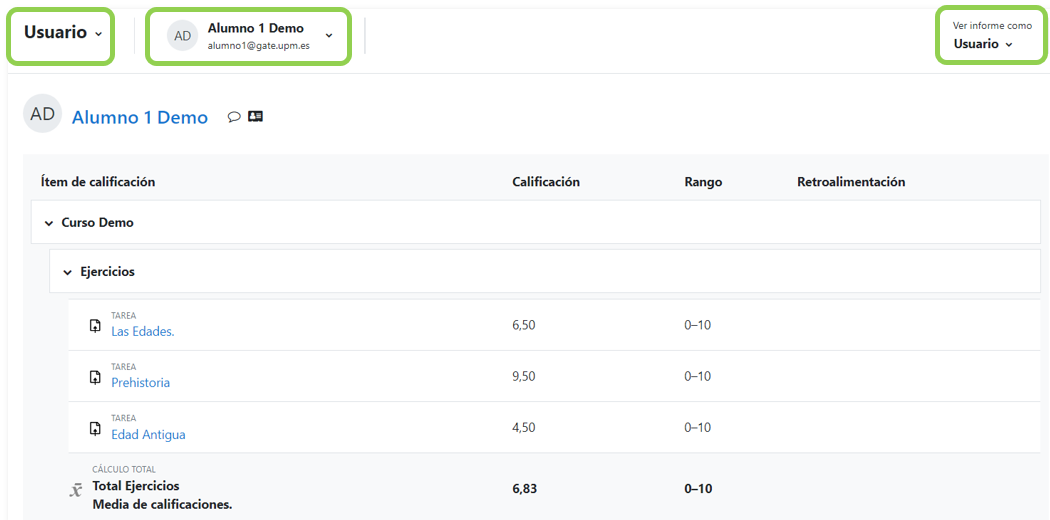Viewport: 1050px width, 520px height.
Task: Collapse the Curso Demo category
Action: tap(48, 223)
